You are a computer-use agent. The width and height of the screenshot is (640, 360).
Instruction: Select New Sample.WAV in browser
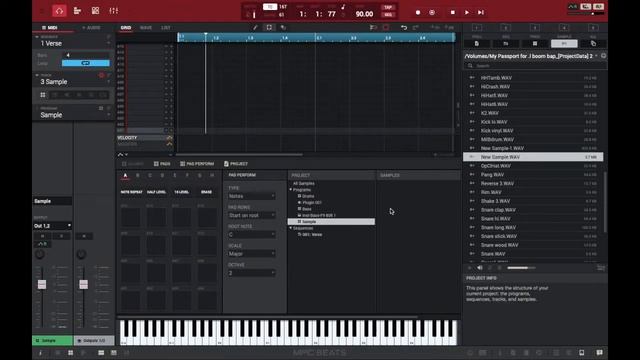[533, 157]
